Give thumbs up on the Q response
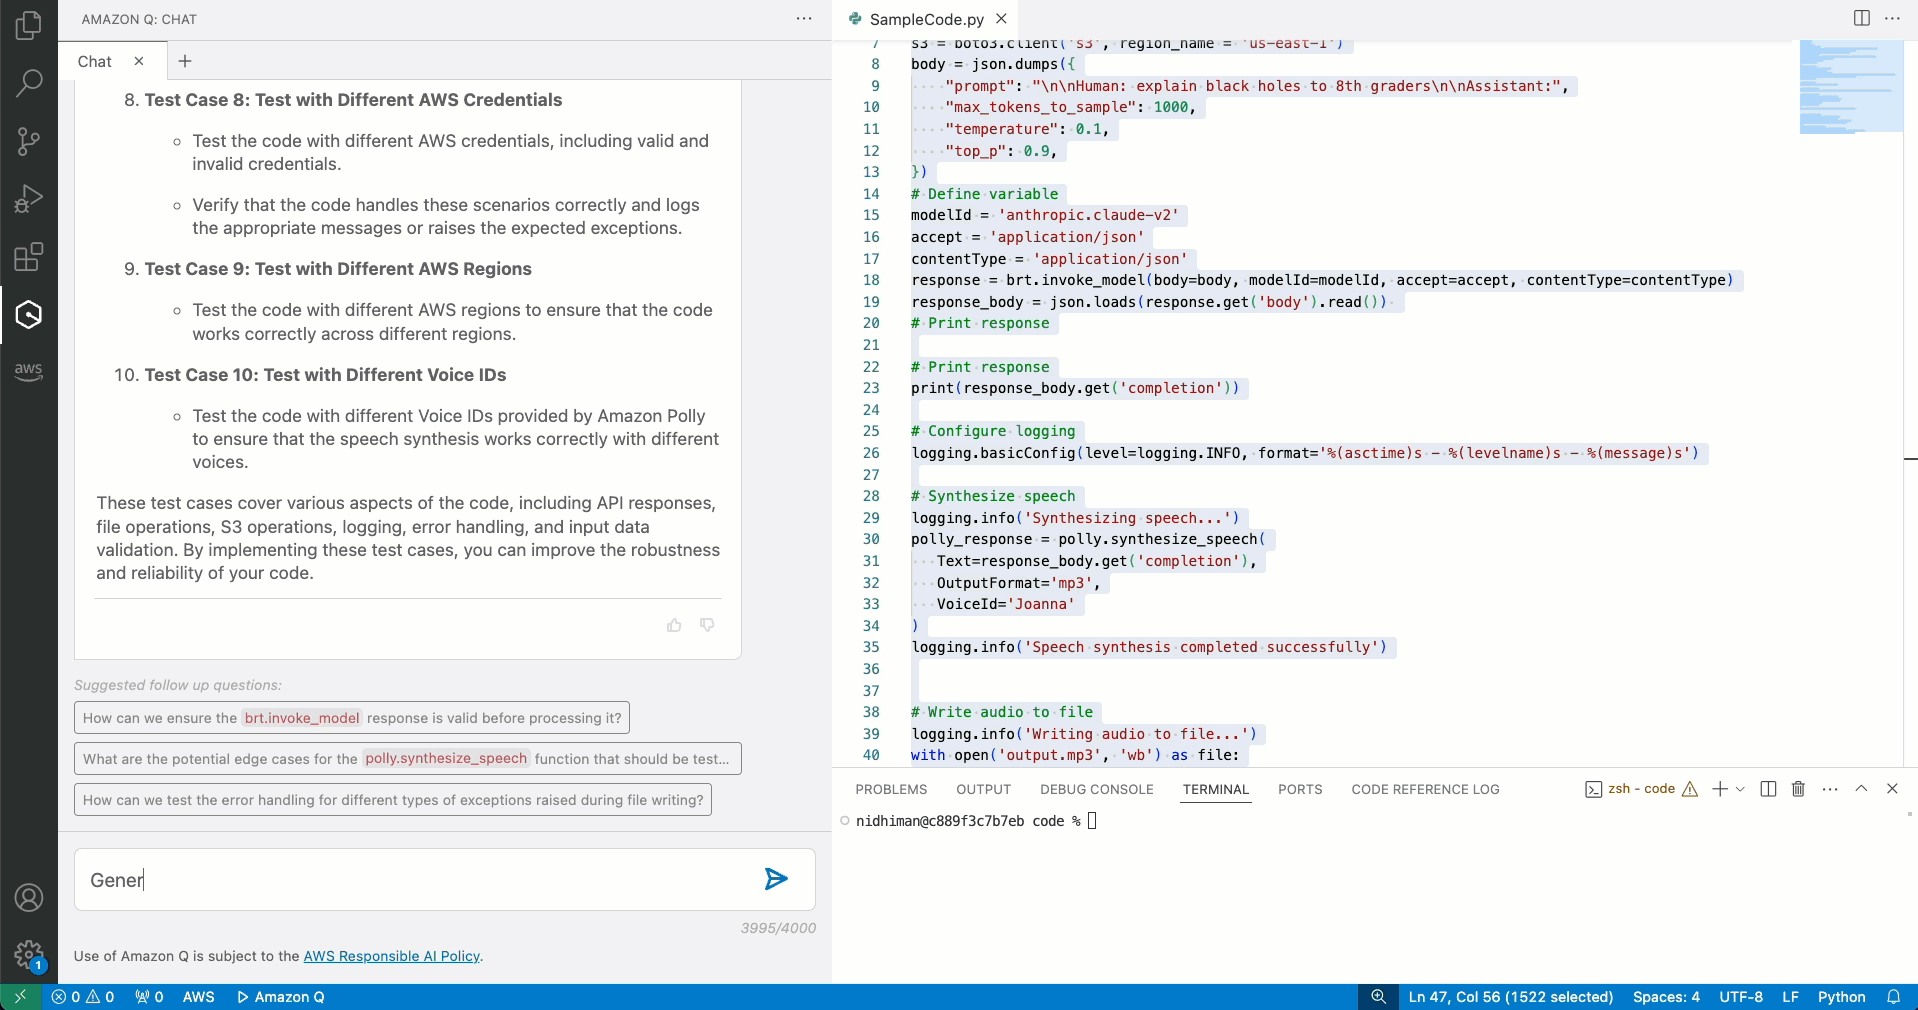 pyautogui.click(x=673, y=625)
